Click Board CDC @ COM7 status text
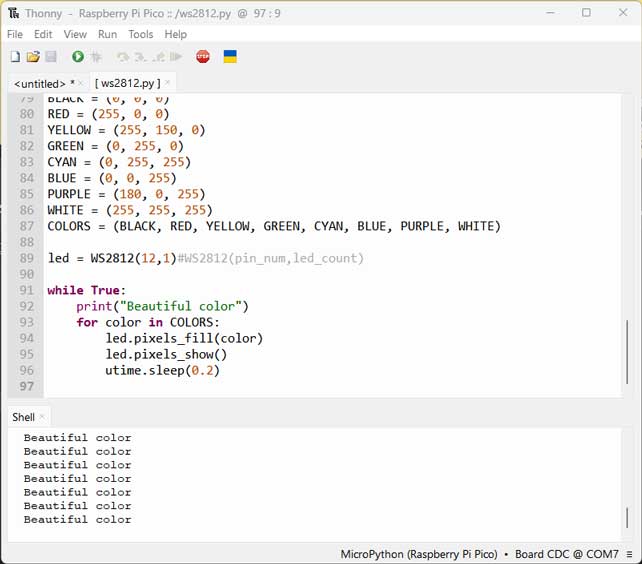The image size is (642, 564). [x=567, y=554]
